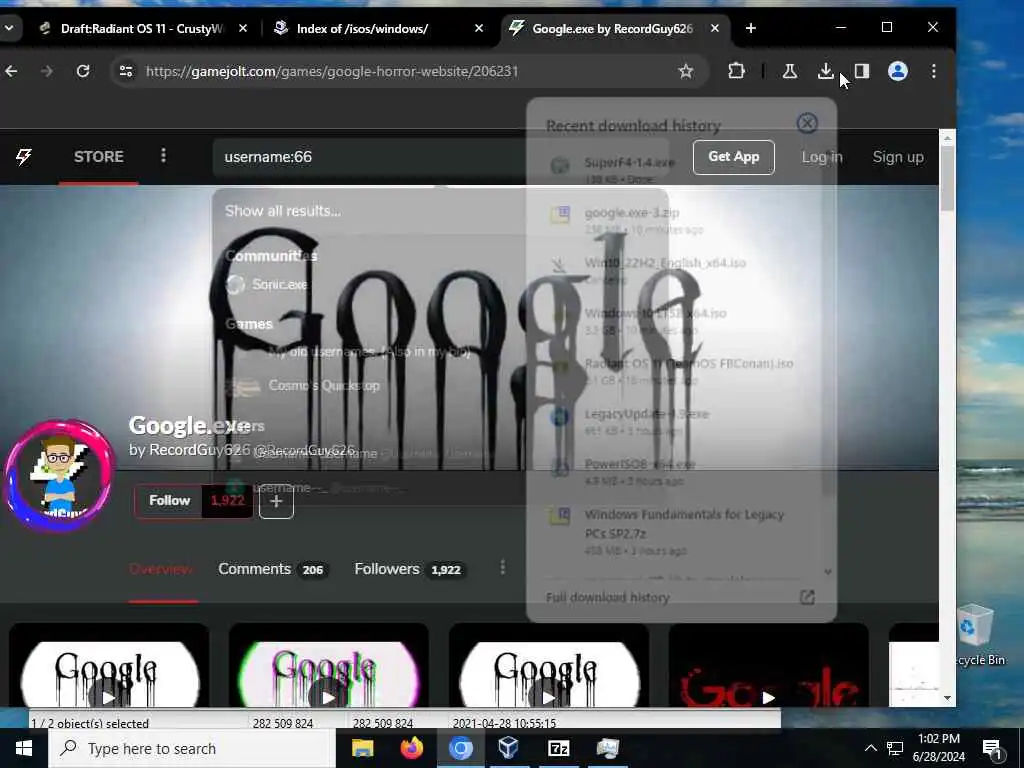Bookmark this page with the star icon
The width and height of the screenshot is (1024, 768).
[x=685, y=71]
